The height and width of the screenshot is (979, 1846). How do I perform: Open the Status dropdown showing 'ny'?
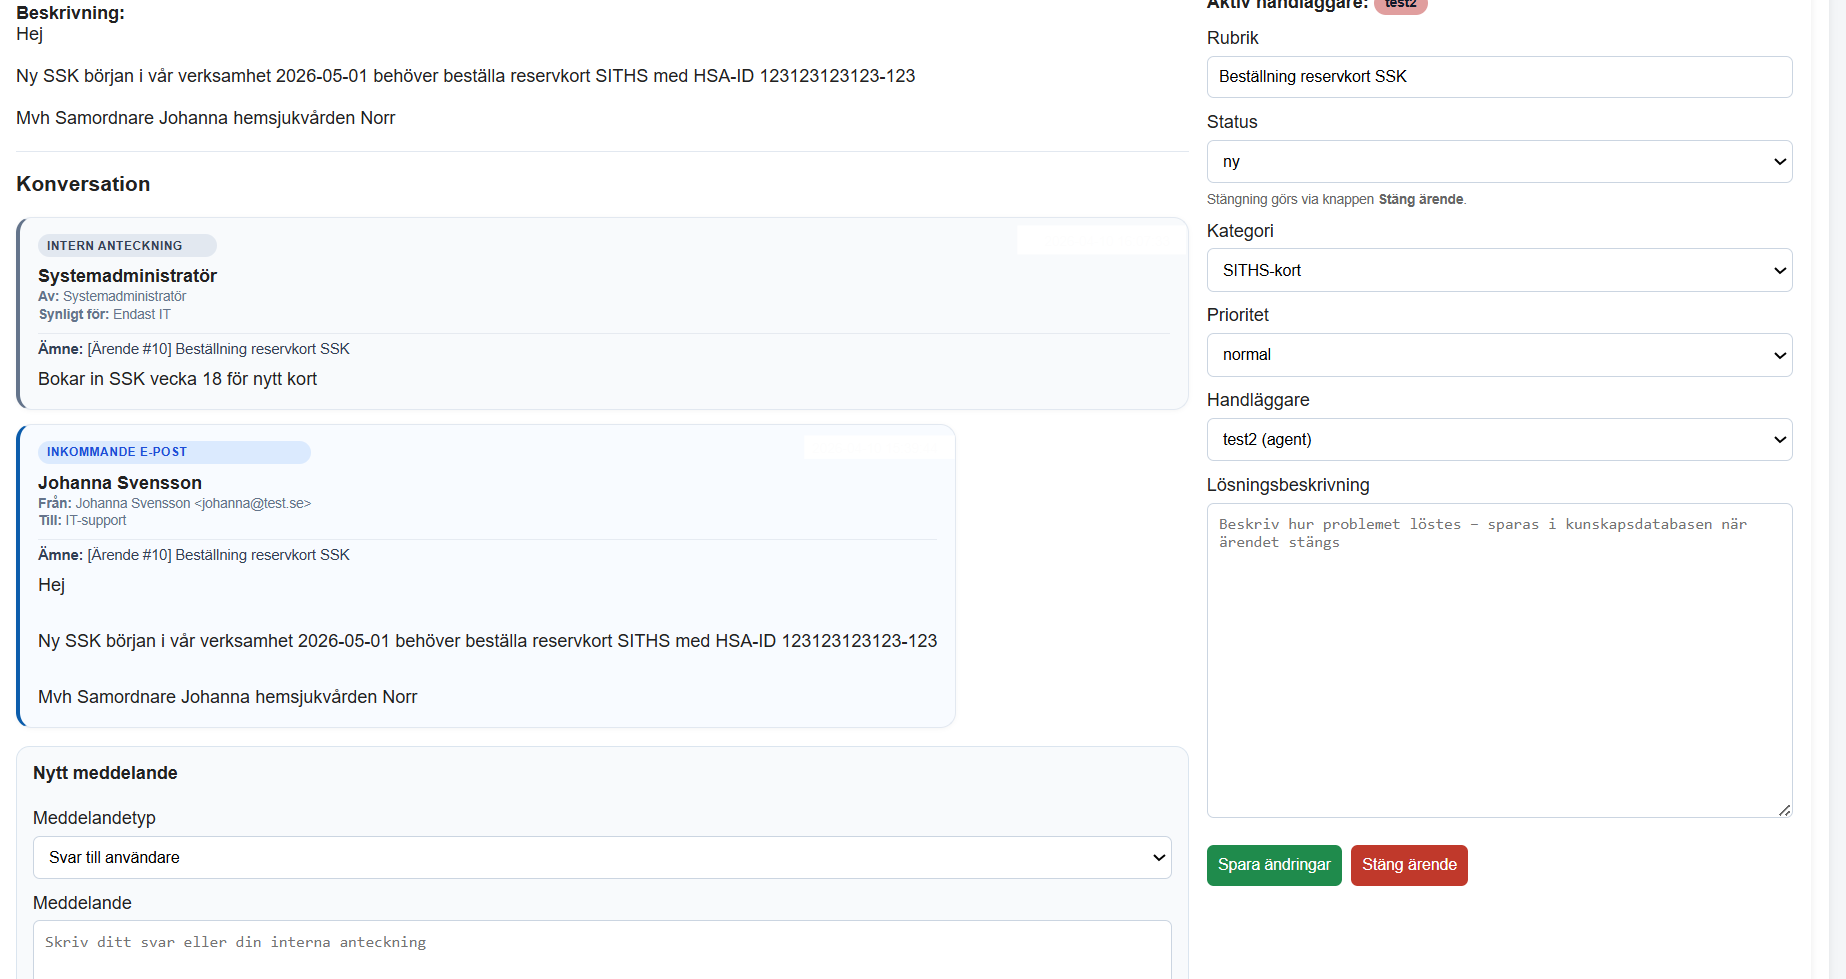coord(1498,162)
